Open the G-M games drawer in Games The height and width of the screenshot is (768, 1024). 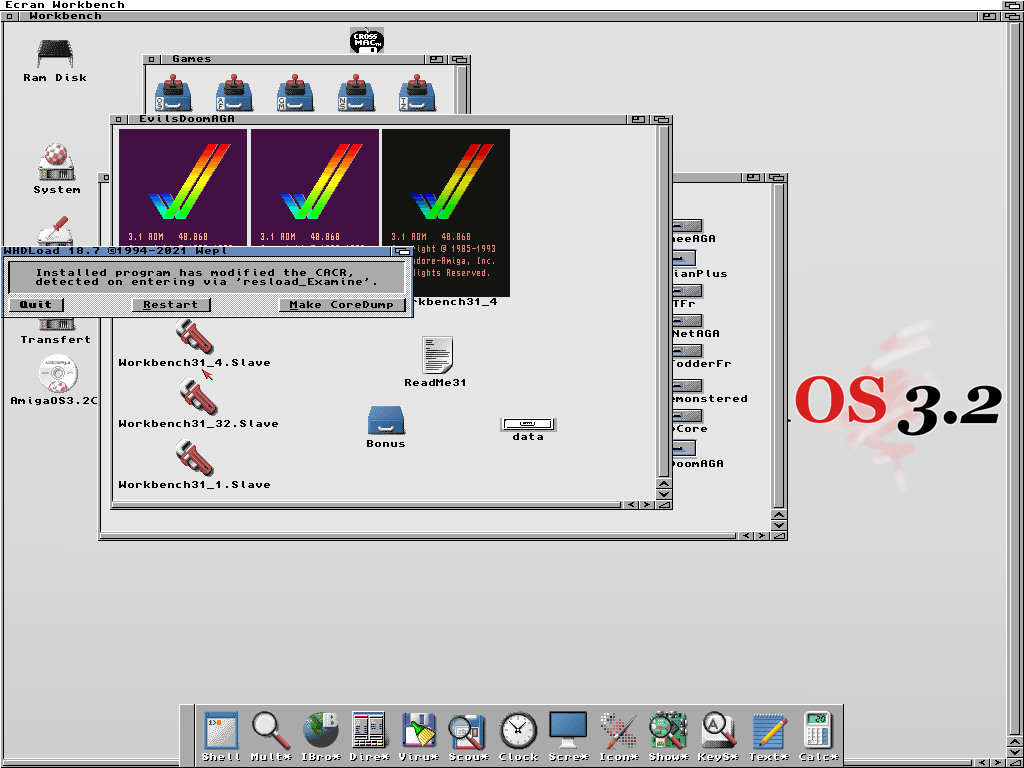click(295, 92)
